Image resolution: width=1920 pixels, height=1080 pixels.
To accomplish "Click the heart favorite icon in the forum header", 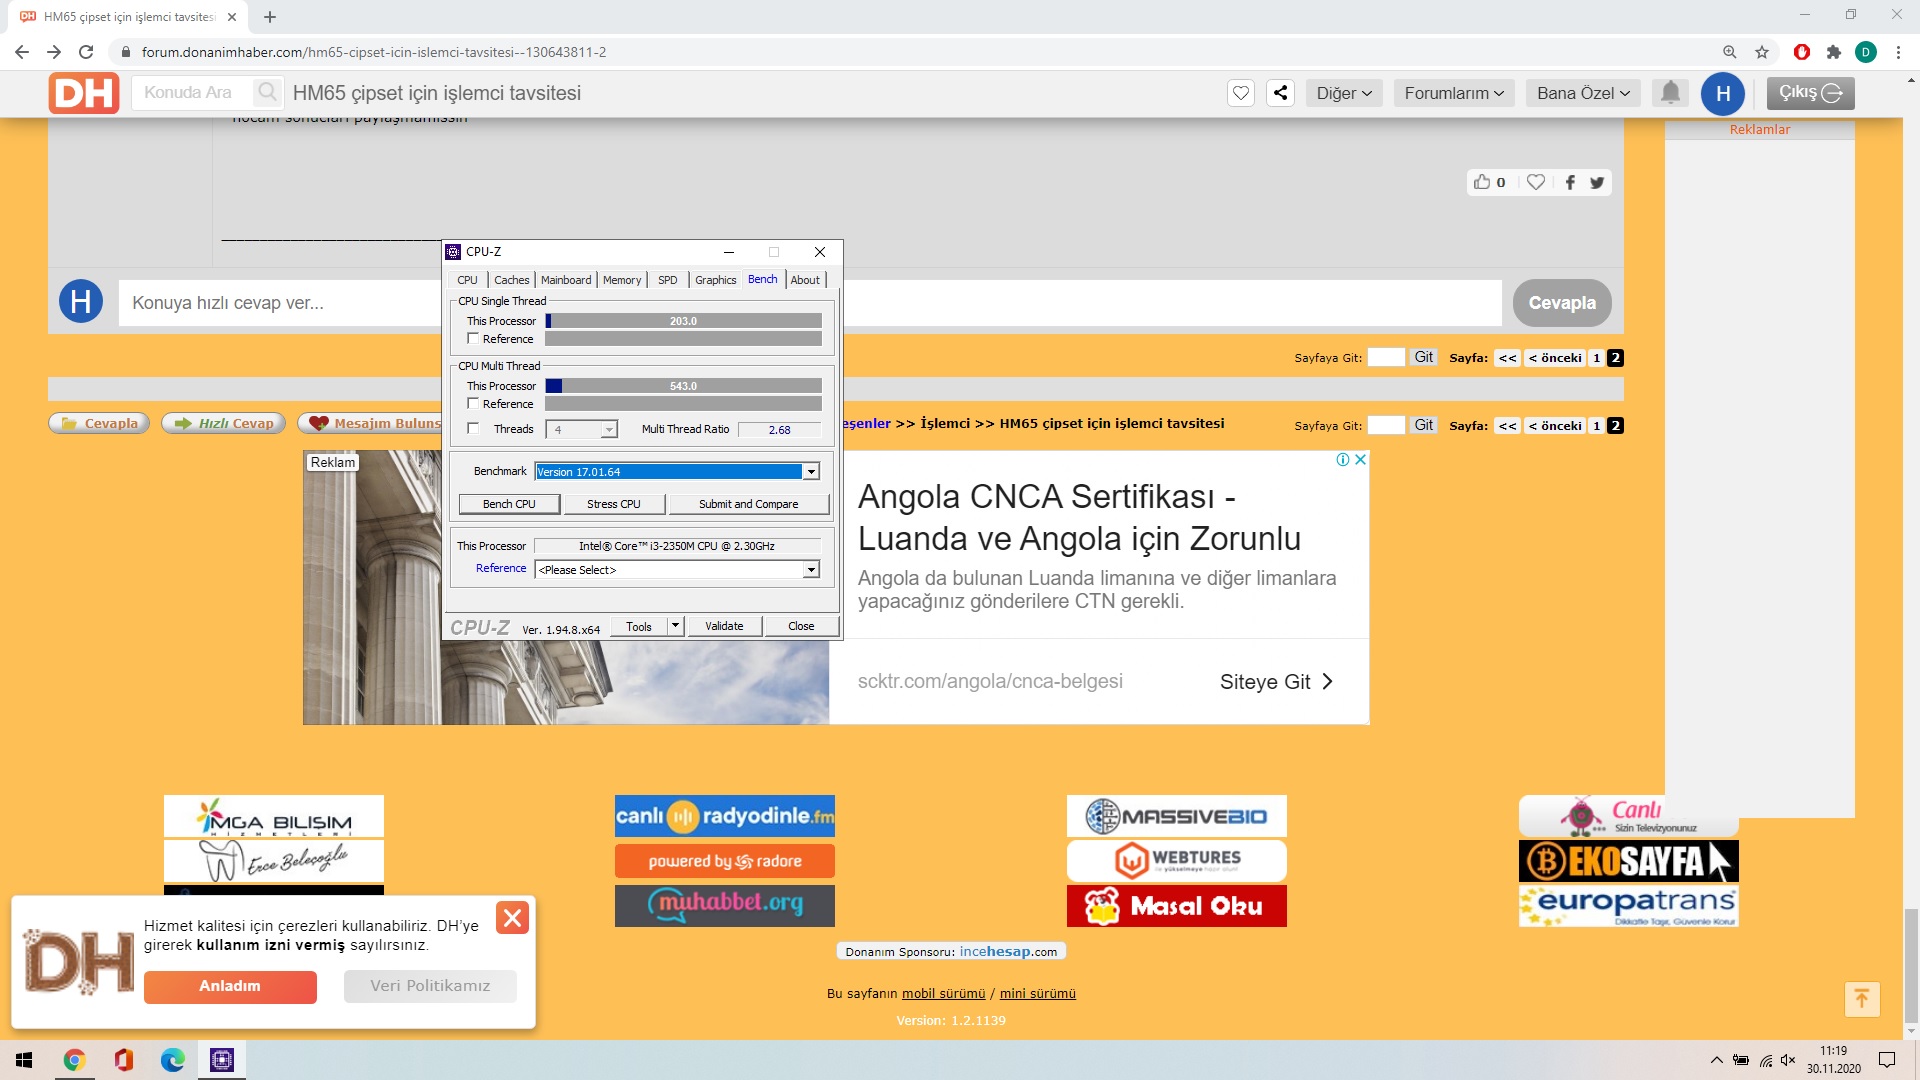I will coord(1241,93).
